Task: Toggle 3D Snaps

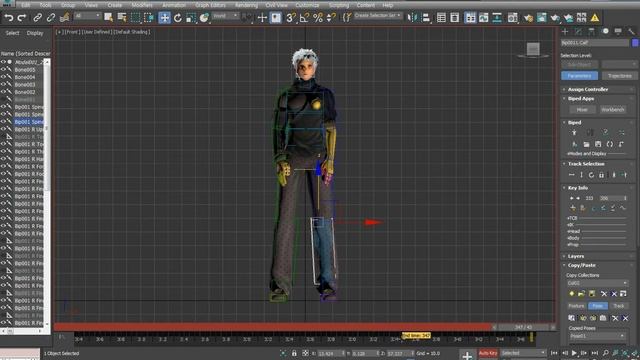Action: [x=291, y=18]
